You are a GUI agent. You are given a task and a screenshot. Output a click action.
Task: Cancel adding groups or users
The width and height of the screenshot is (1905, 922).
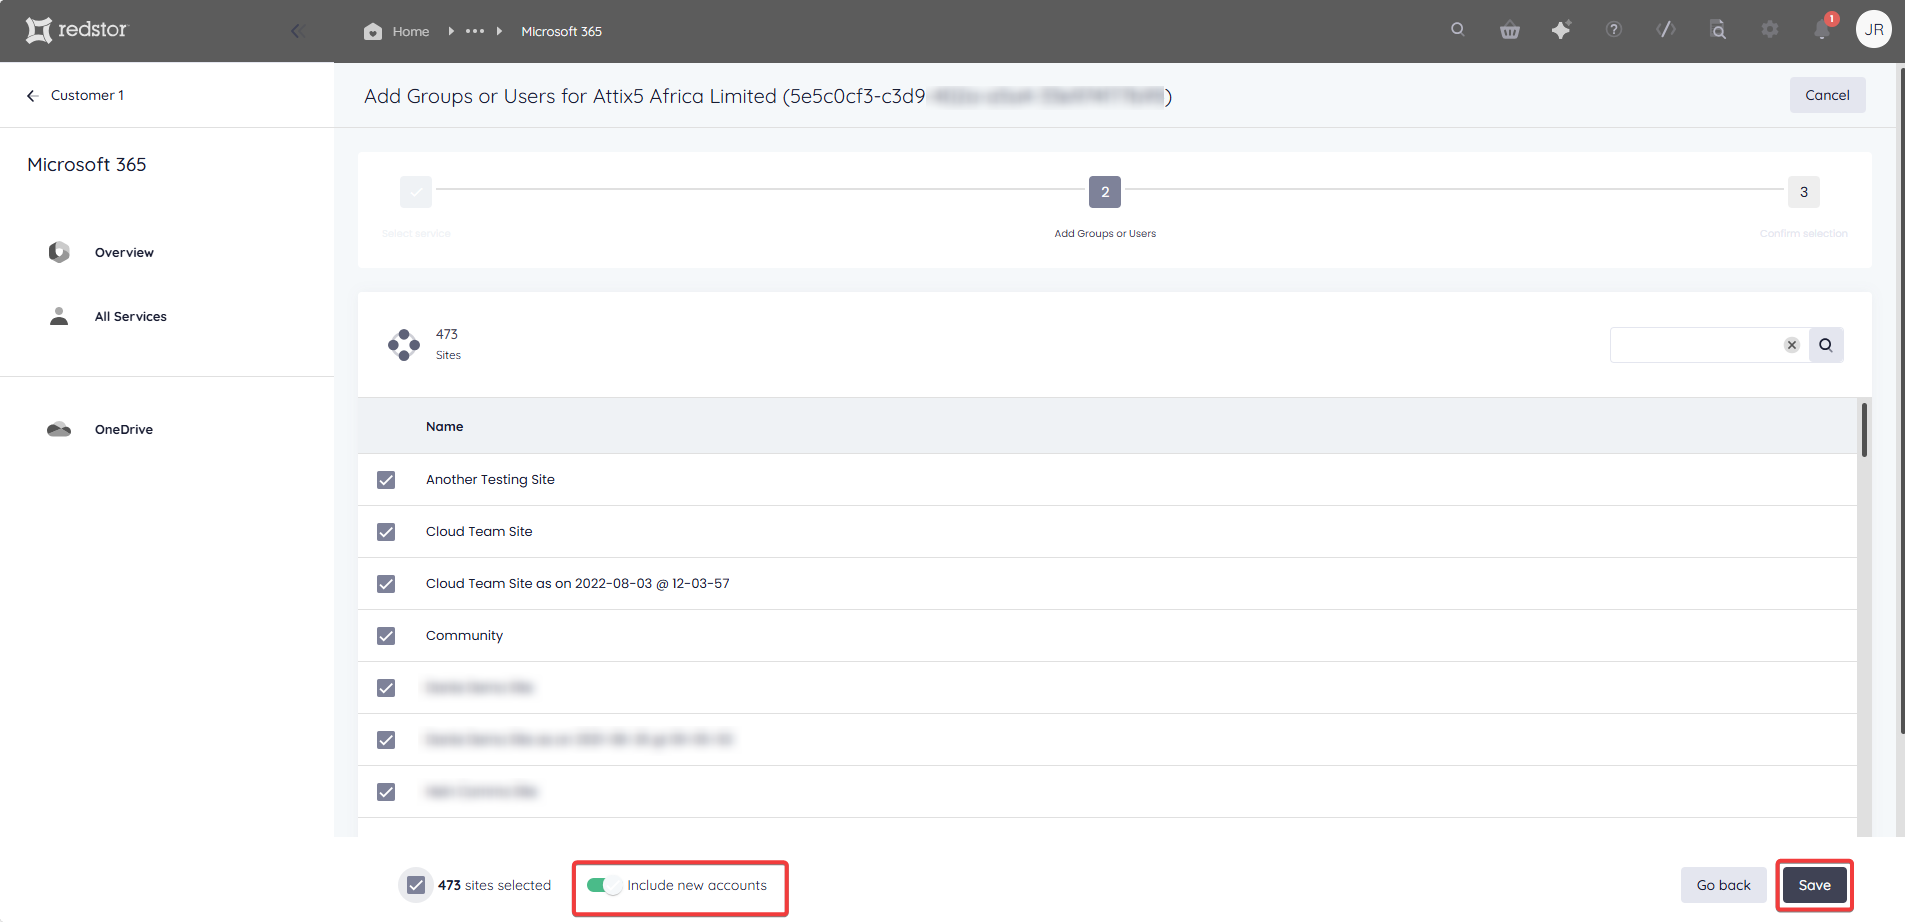click(x=1827, y=95)
